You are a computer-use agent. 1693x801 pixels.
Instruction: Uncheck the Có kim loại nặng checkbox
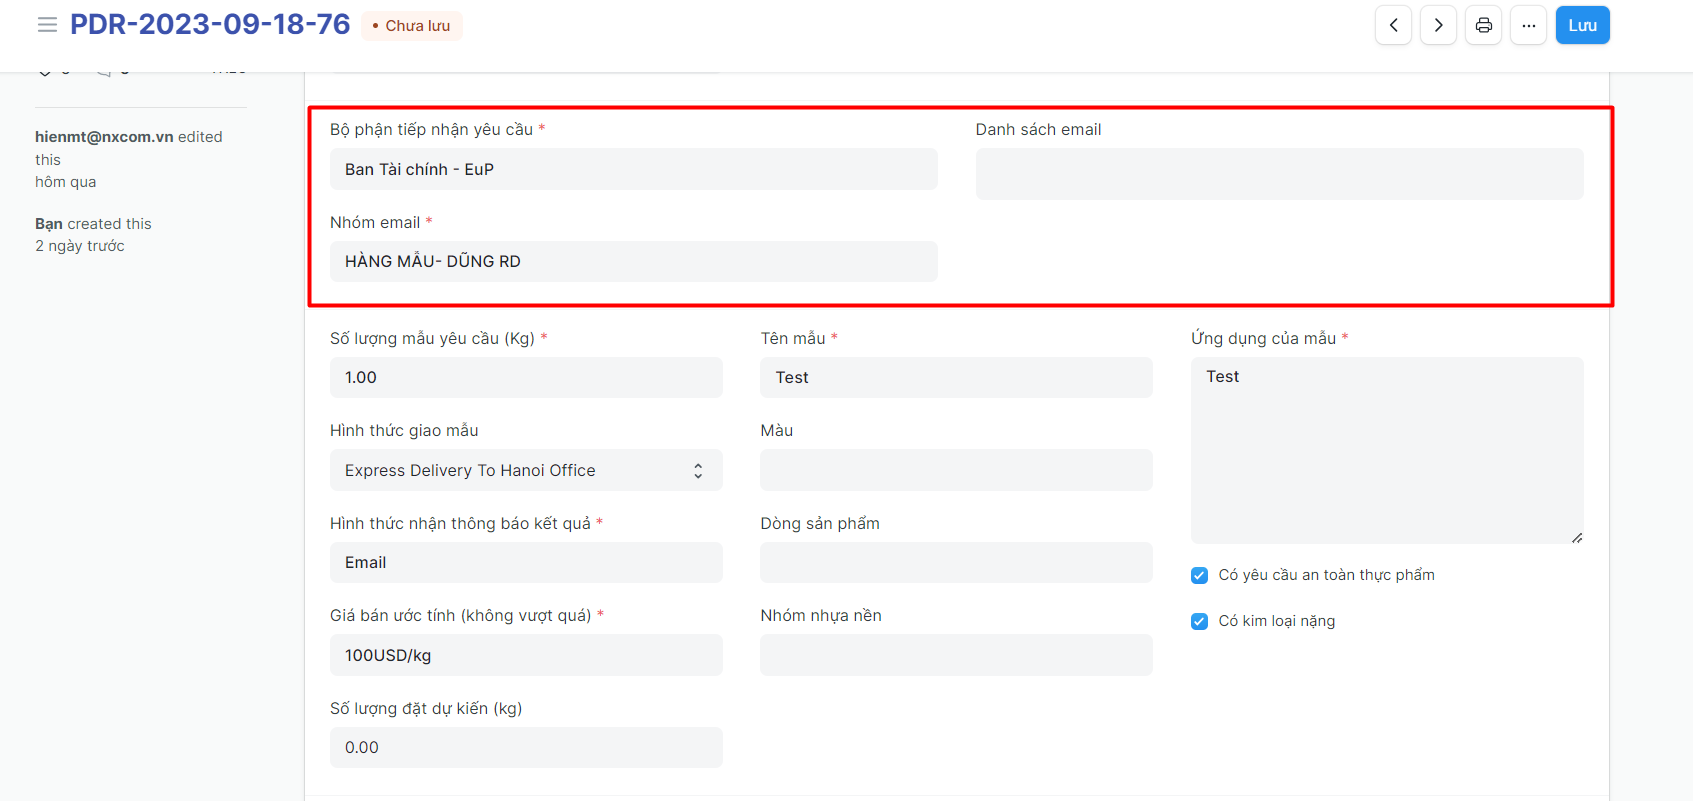click(x=1199, y=621)
